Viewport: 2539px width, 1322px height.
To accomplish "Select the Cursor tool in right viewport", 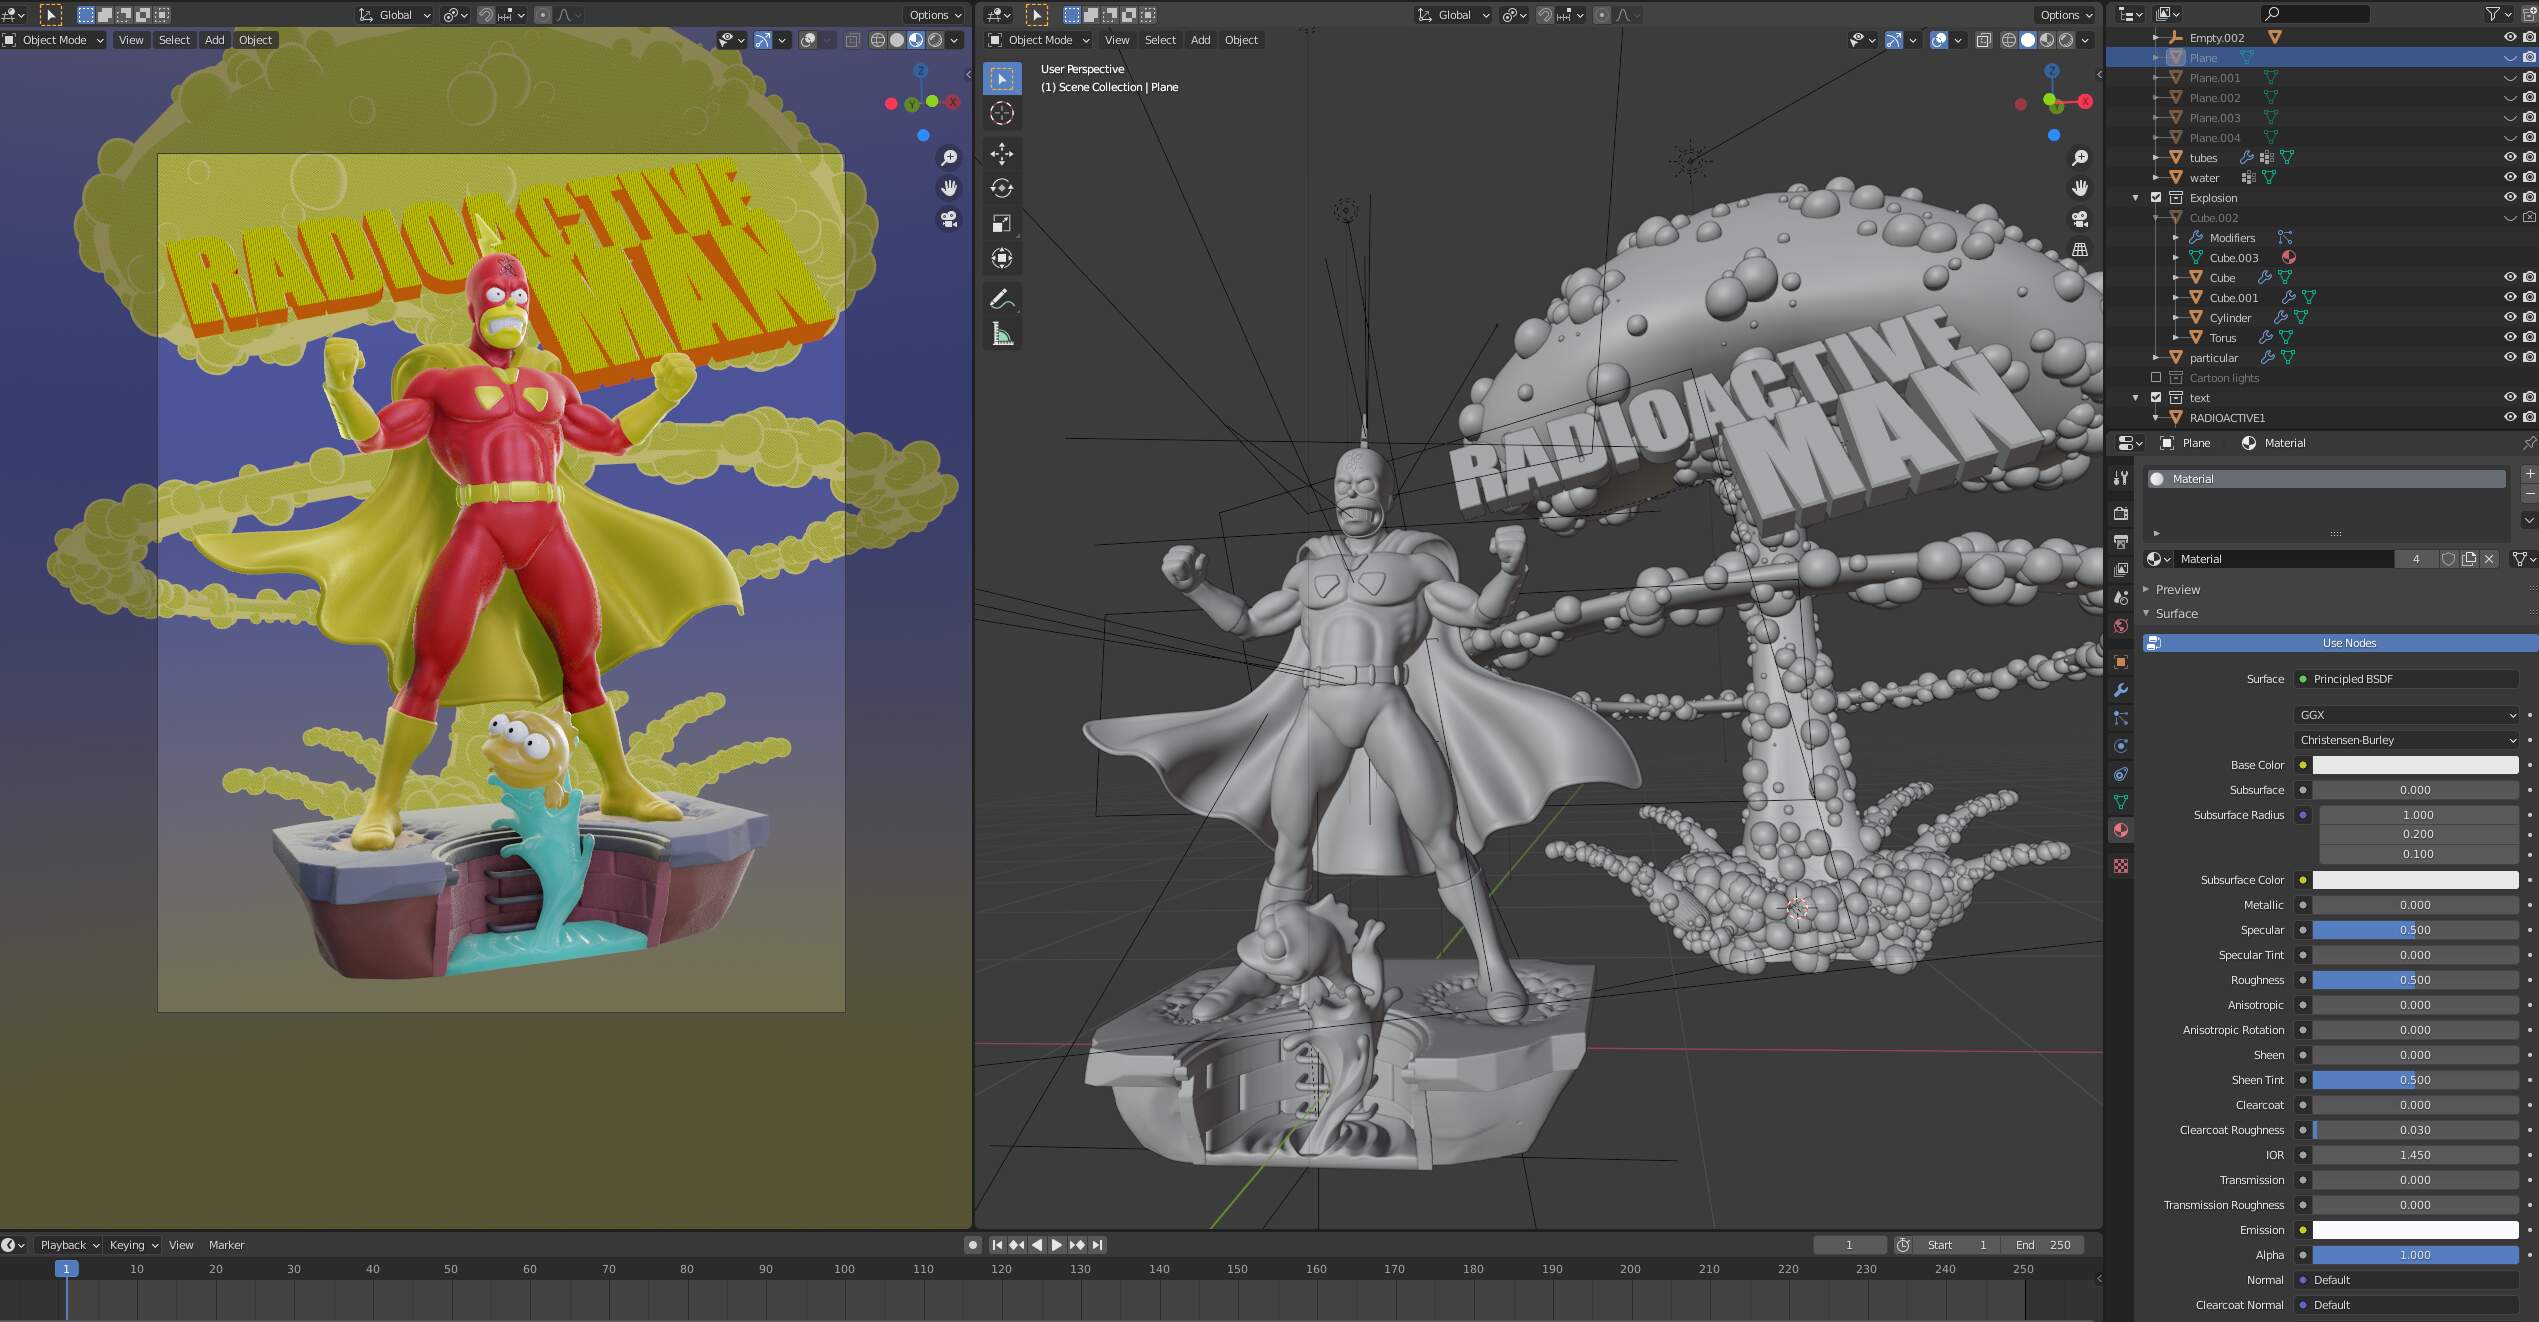I will coord(1002,113).
